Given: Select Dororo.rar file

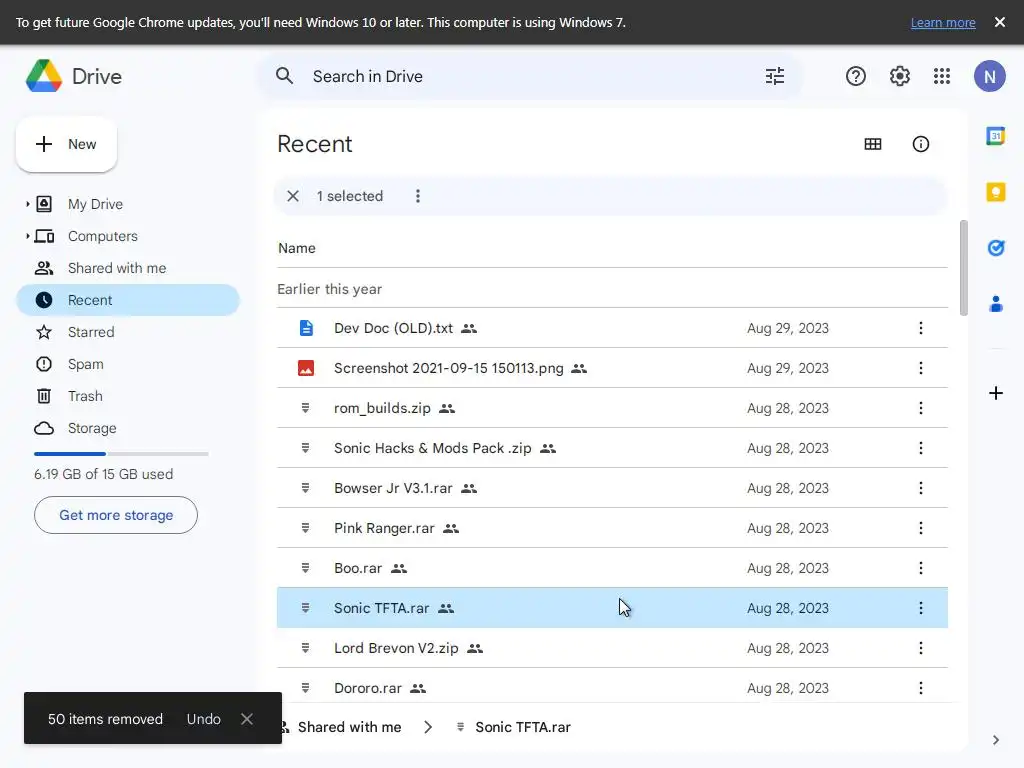Looking at the screenshot, I should [x=612, y=688].
